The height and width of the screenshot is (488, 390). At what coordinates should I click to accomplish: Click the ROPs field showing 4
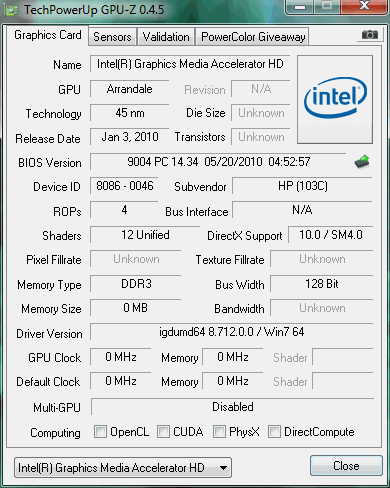124,210
